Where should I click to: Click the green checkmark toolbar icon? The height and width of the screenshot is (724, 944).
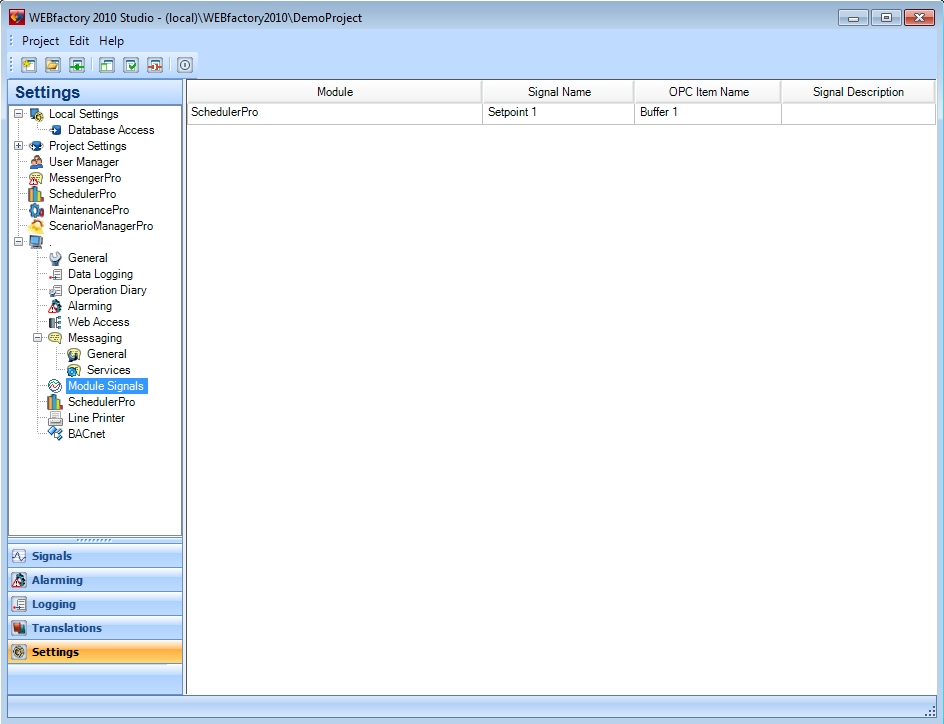tap(131, 66)
